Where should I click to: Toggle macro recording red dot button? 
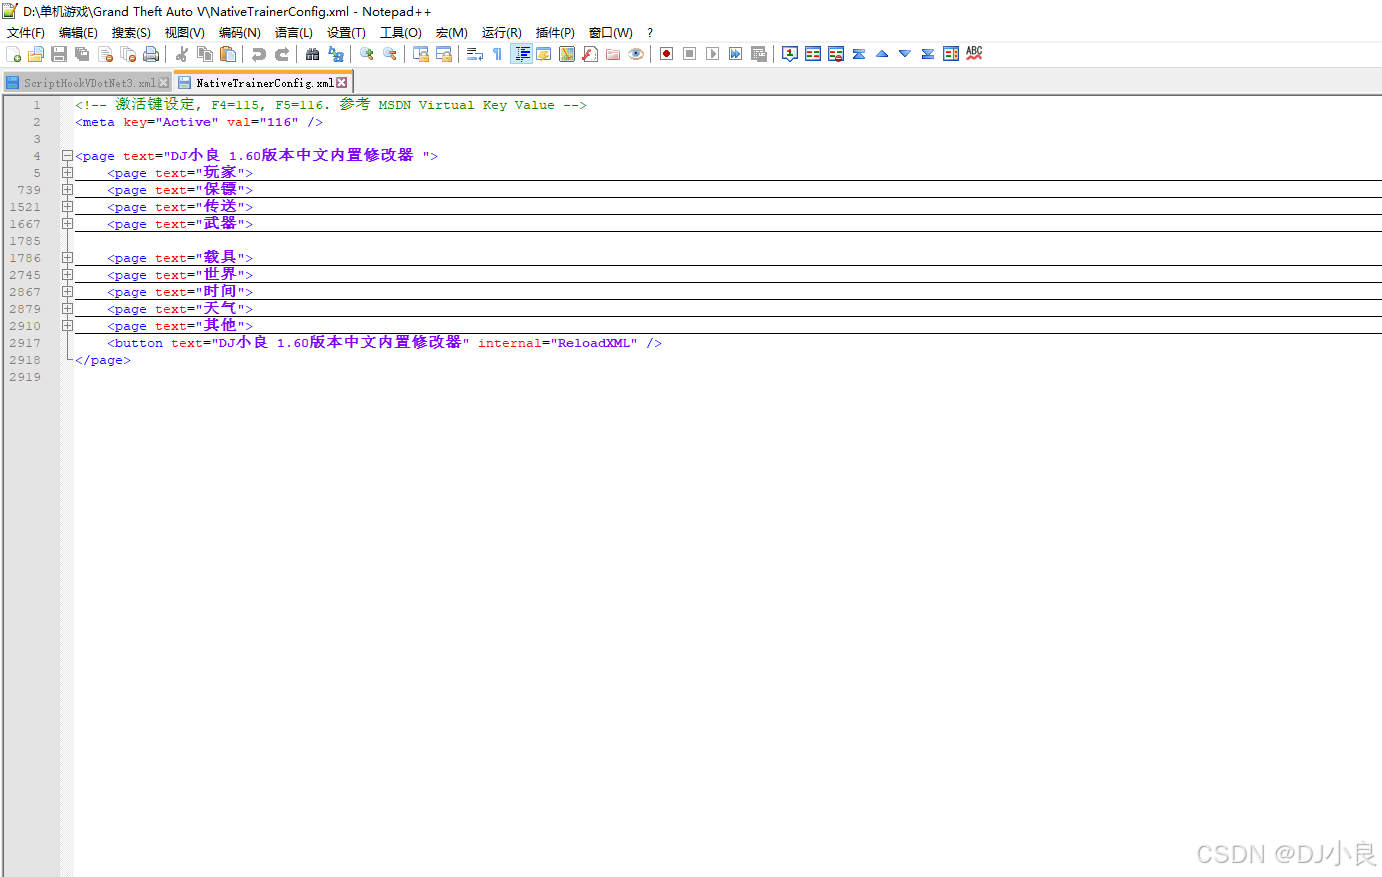click(x=666, y=54)
